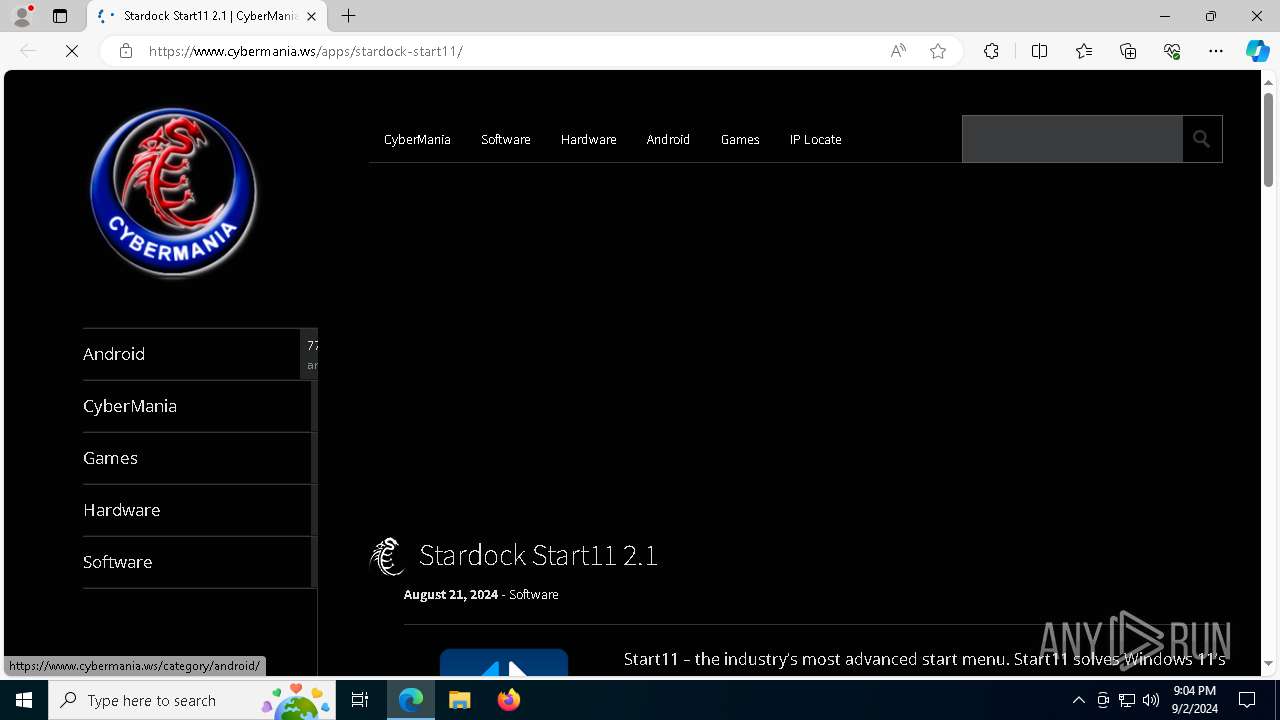This screenshot has width=1280, height=720.
Task: Click the August 21, 2024 date
Action: click(451, 594)
